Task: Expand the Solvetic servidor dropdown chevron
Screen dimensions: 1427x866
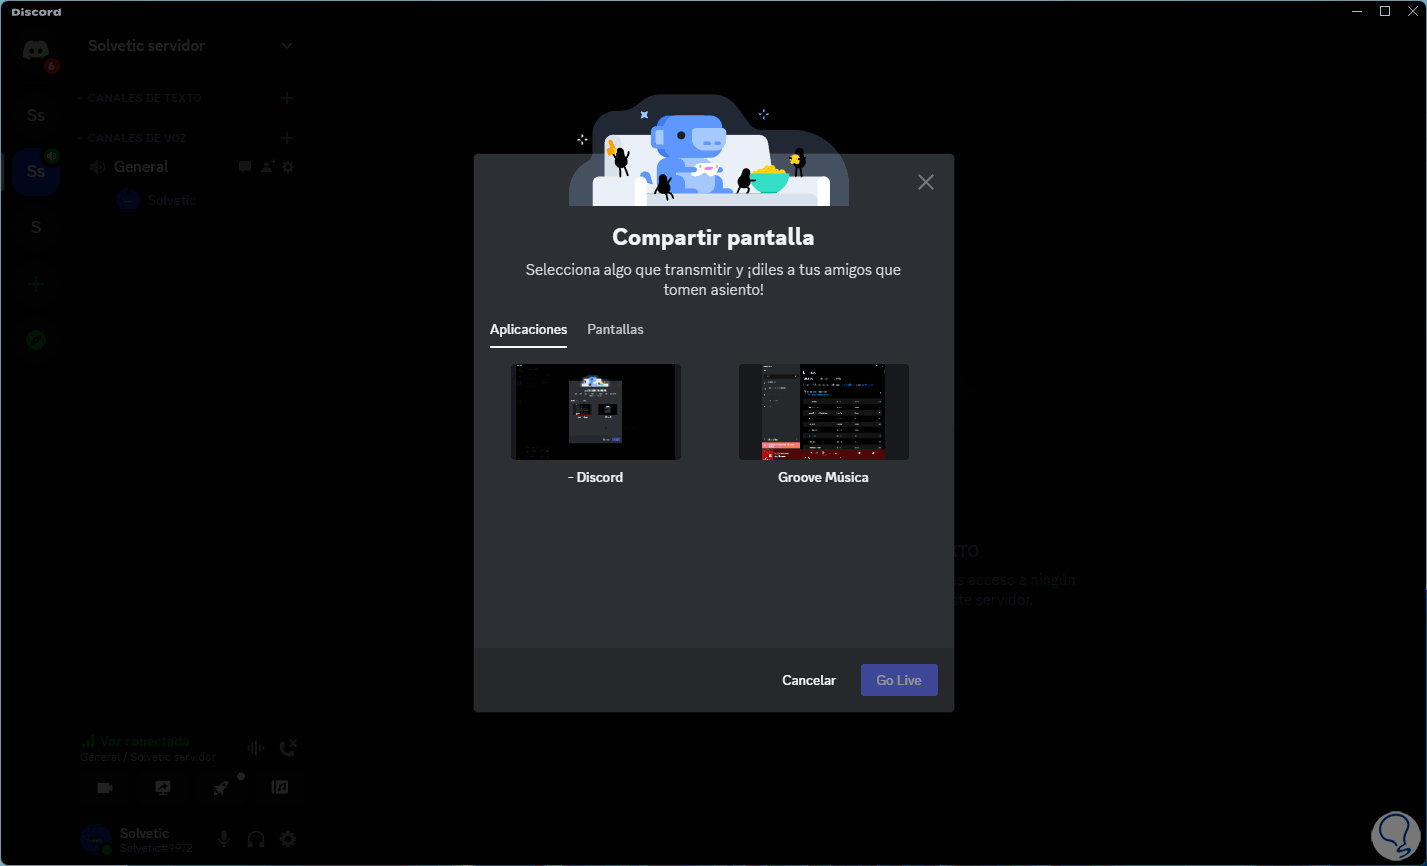Action: click(287, 46)
